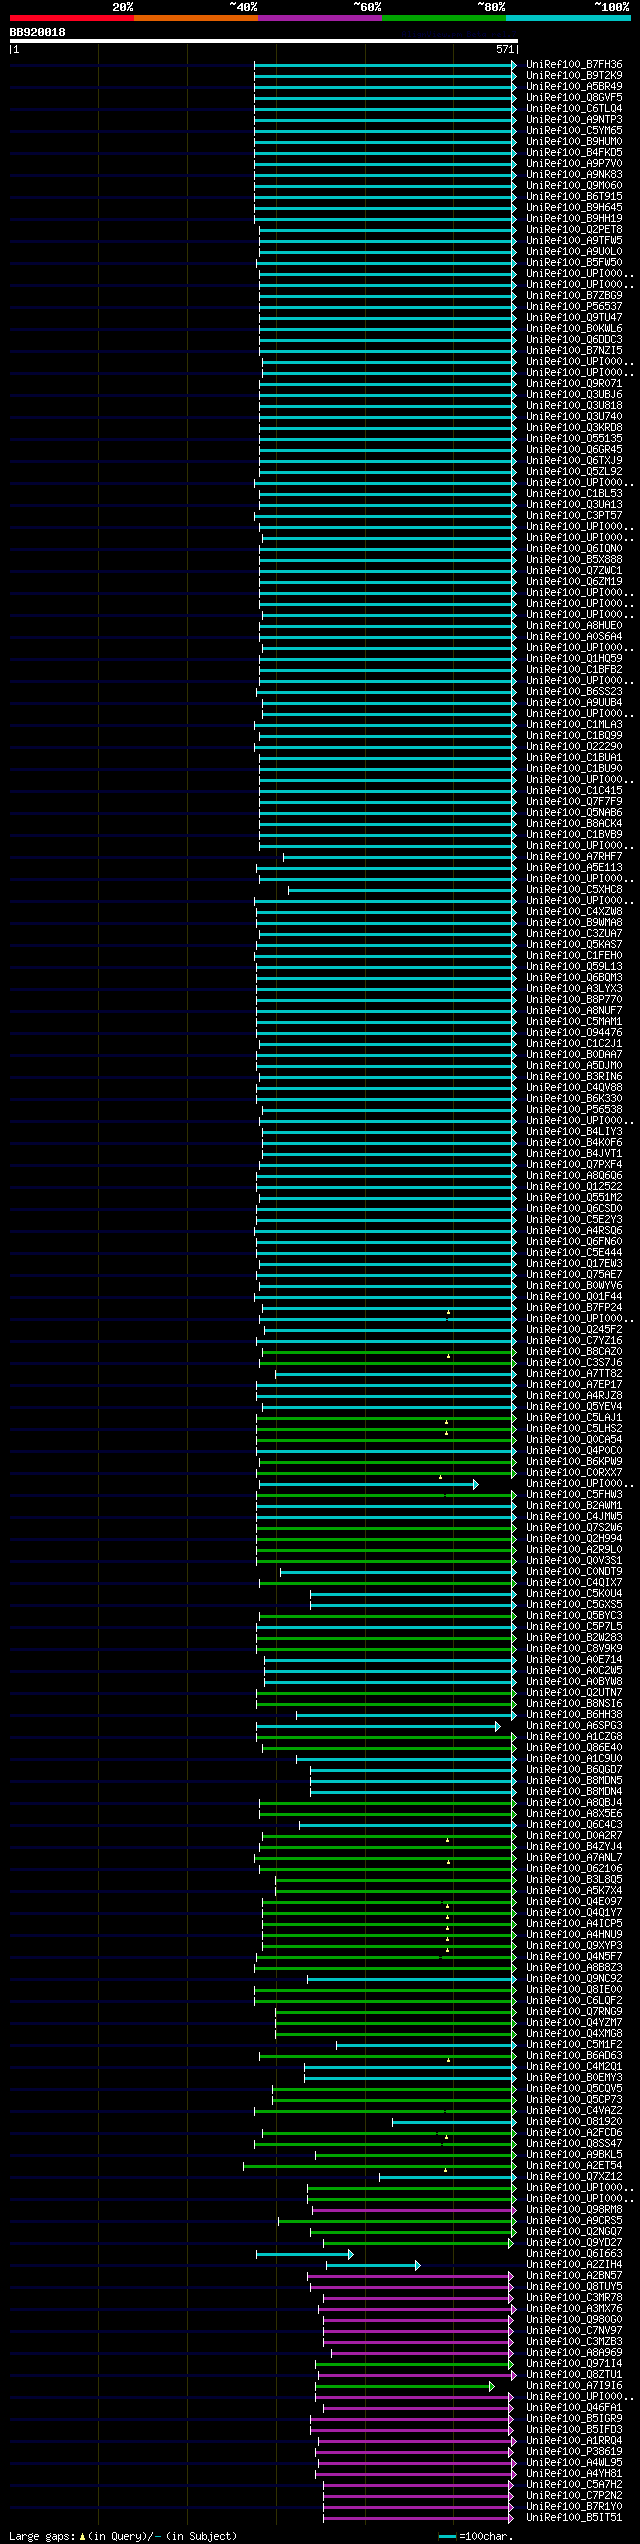Select UniRef100_C4QIX7 entry
The image size is (640, 2544).
(574, 1582)
